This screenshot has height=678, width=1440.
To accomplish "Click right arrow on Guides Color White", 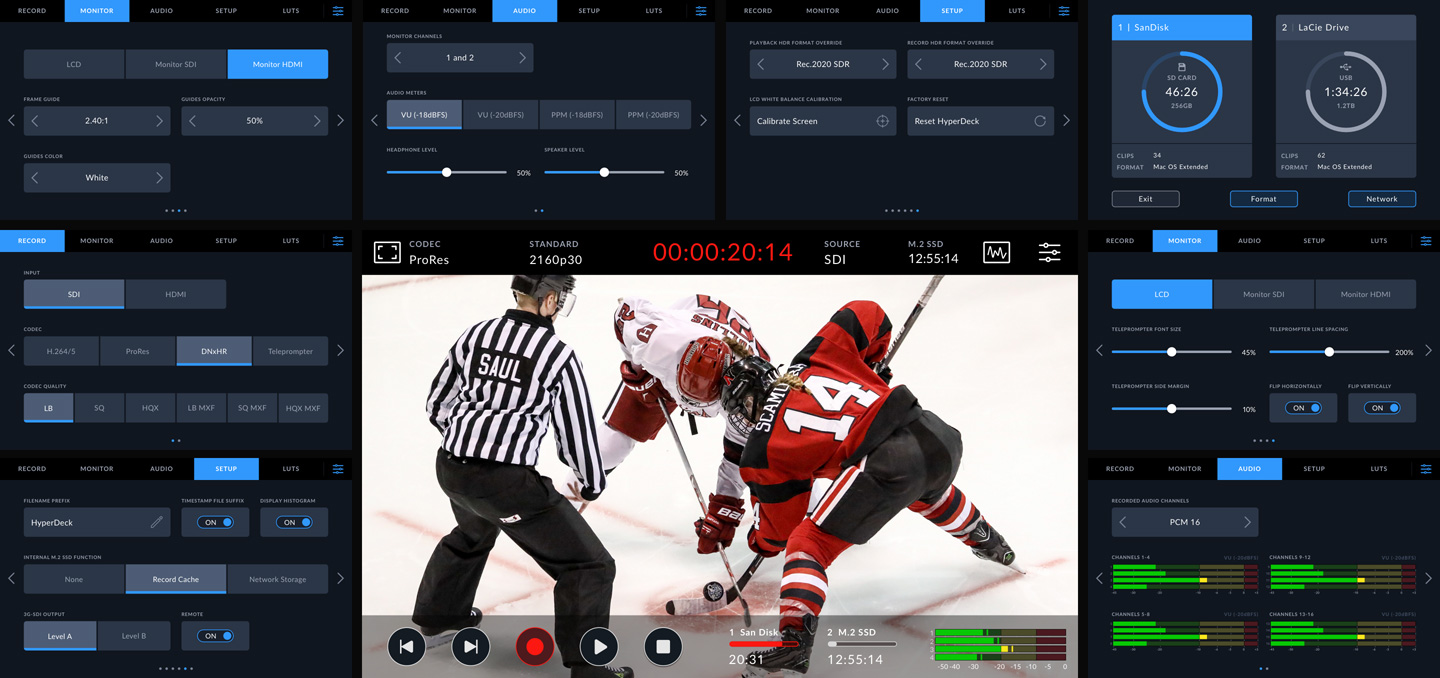I will [159, 178].
